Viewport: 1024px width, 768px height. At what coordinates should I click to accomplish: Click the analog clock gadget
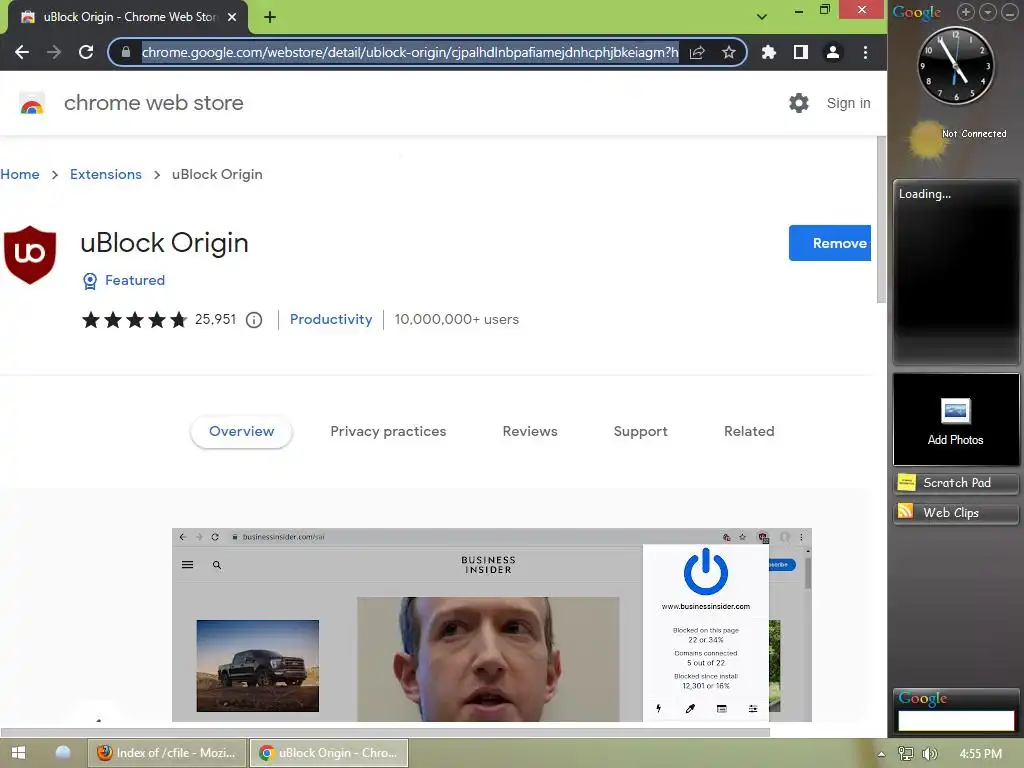pyautogui.click(x=955, y=65)
